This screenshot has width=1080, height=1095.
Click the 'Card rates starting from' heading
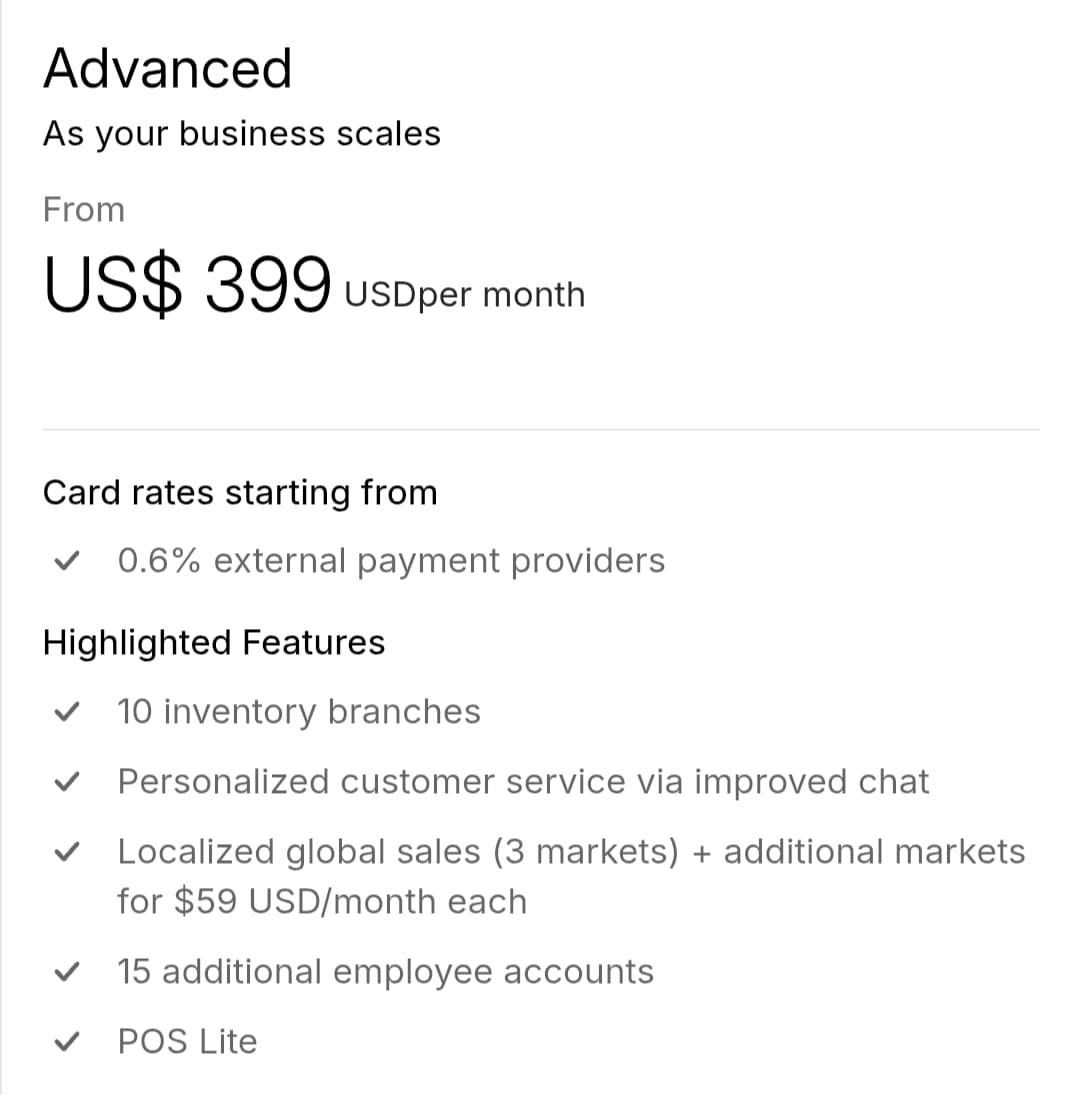240,493
